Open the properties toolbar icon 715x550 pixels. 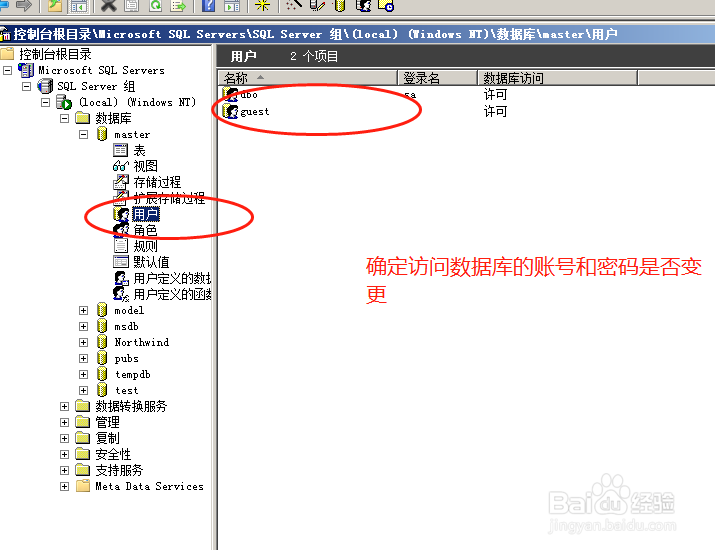(x=132, y=5)
